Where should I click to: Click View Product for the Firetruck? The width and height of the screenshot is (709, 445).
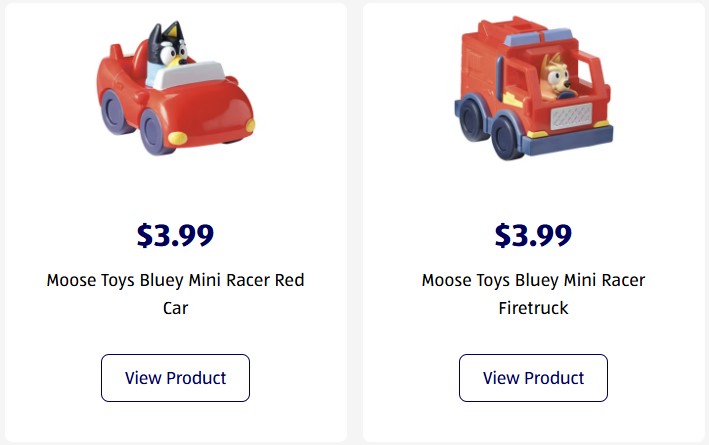click(533, 378)
